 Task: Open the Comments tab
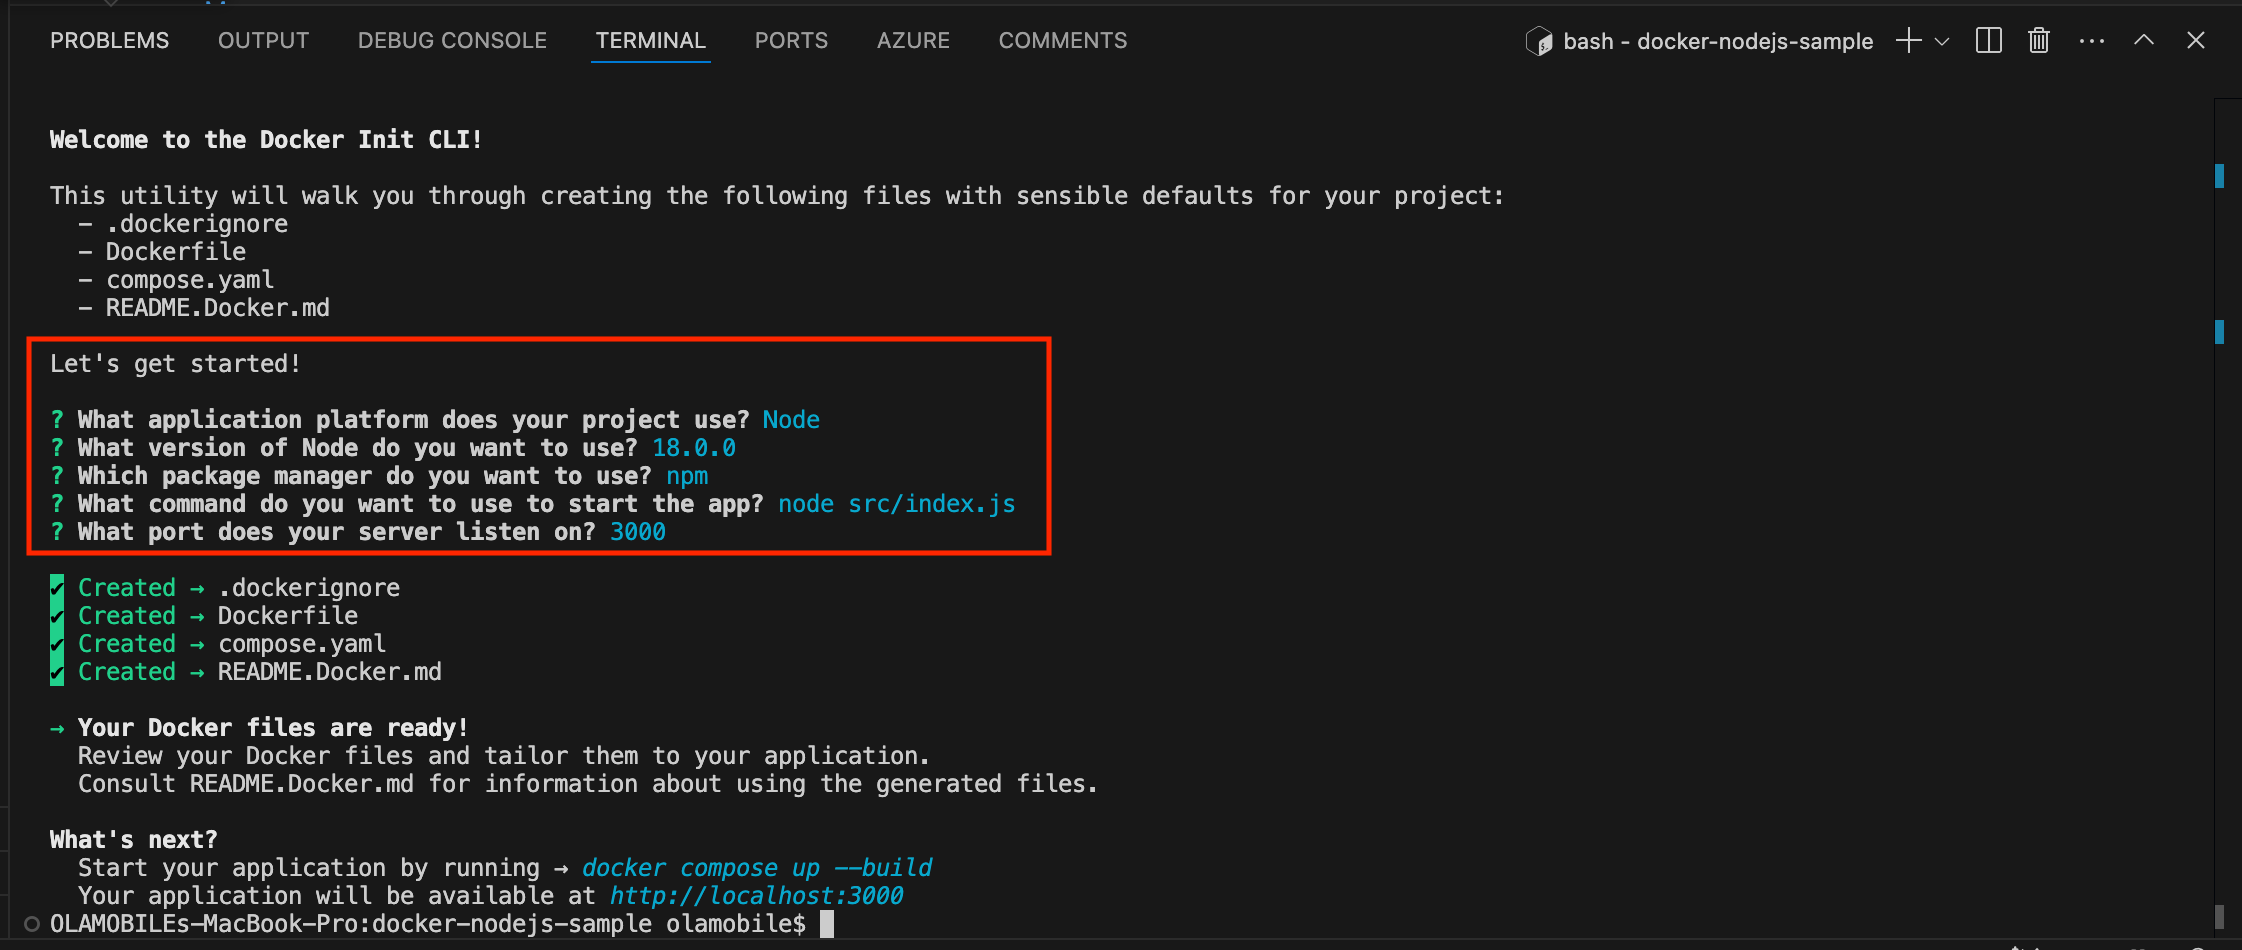1063,41
